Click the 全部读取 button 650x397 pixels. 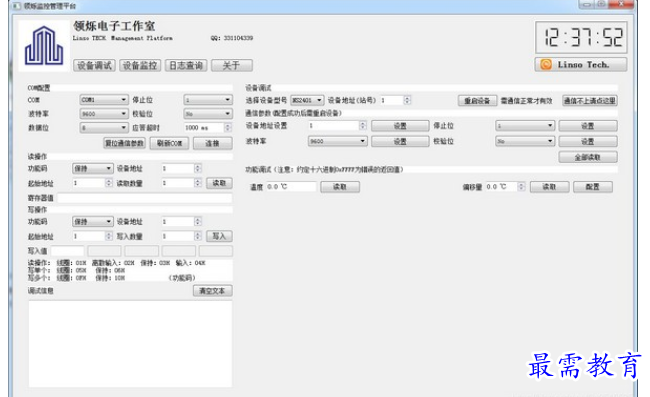588,157
